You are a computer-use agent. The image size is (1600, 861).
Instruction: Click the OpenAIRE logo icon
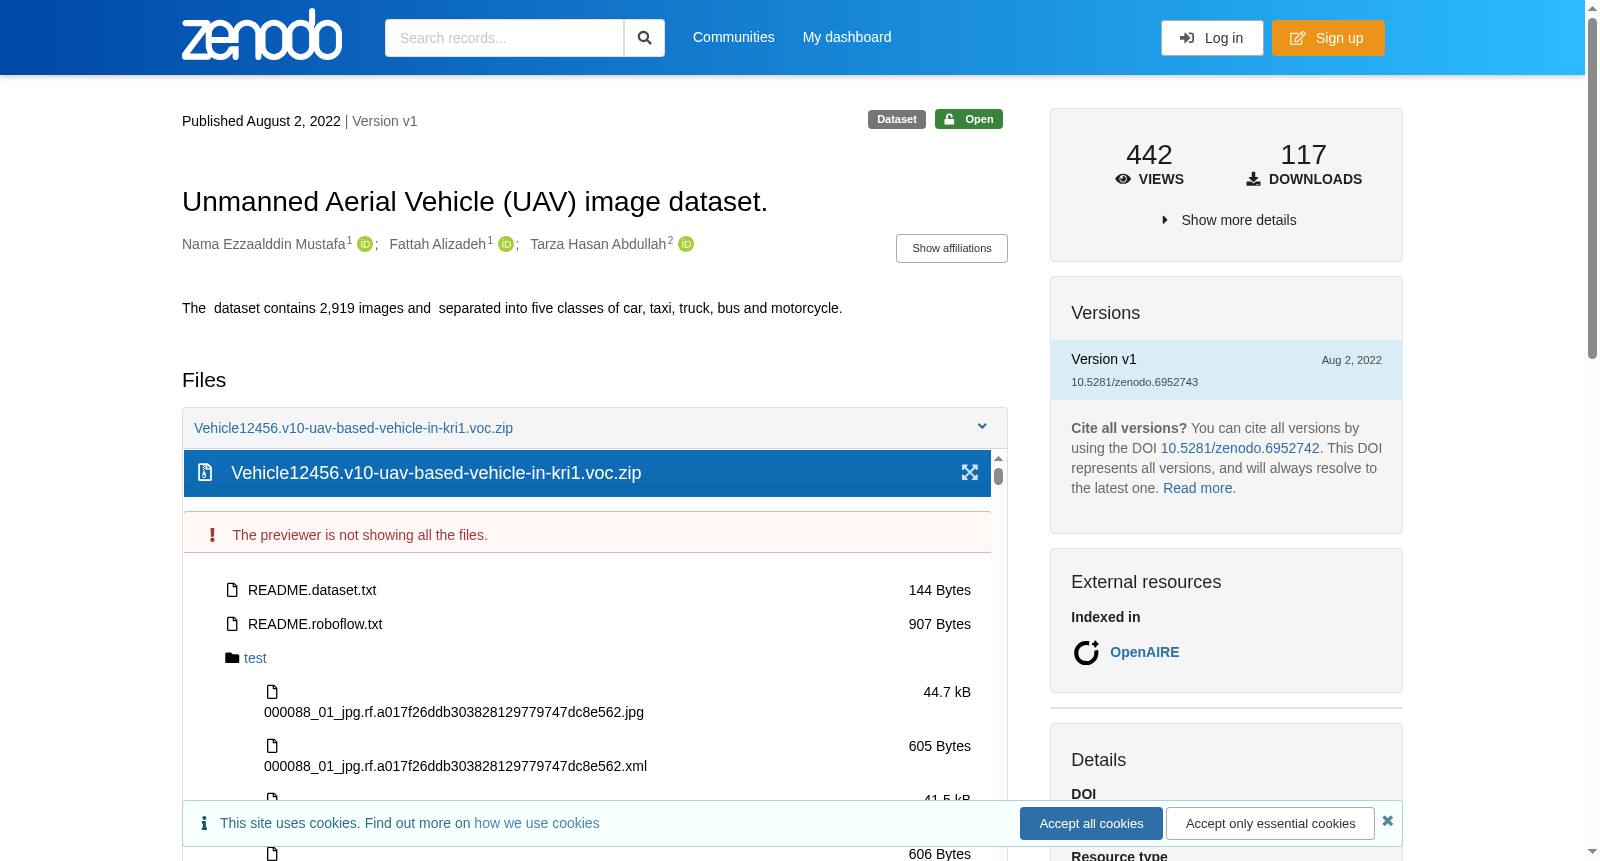[x=1086, y=652]
